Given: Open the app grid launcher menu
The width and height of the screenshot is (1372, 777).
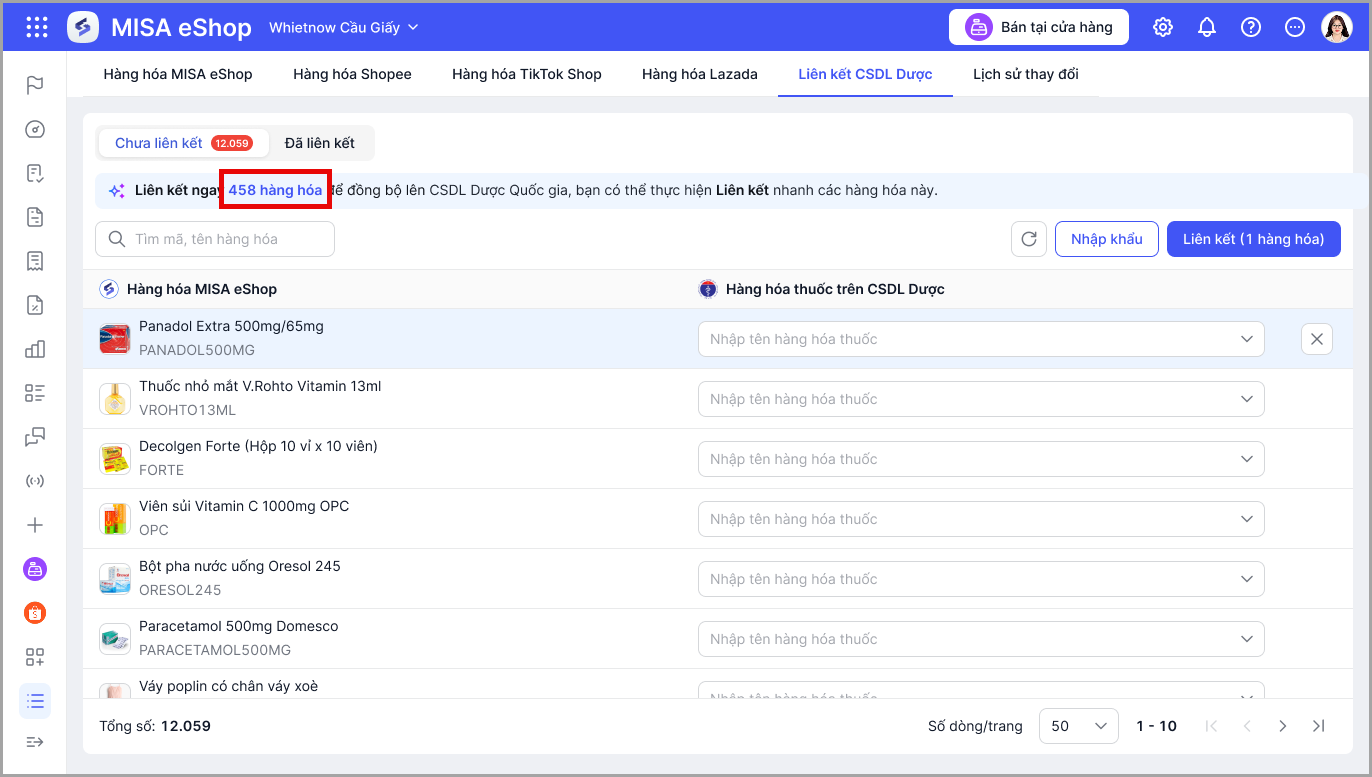Looking at the screenshot, I should point(37,27).
